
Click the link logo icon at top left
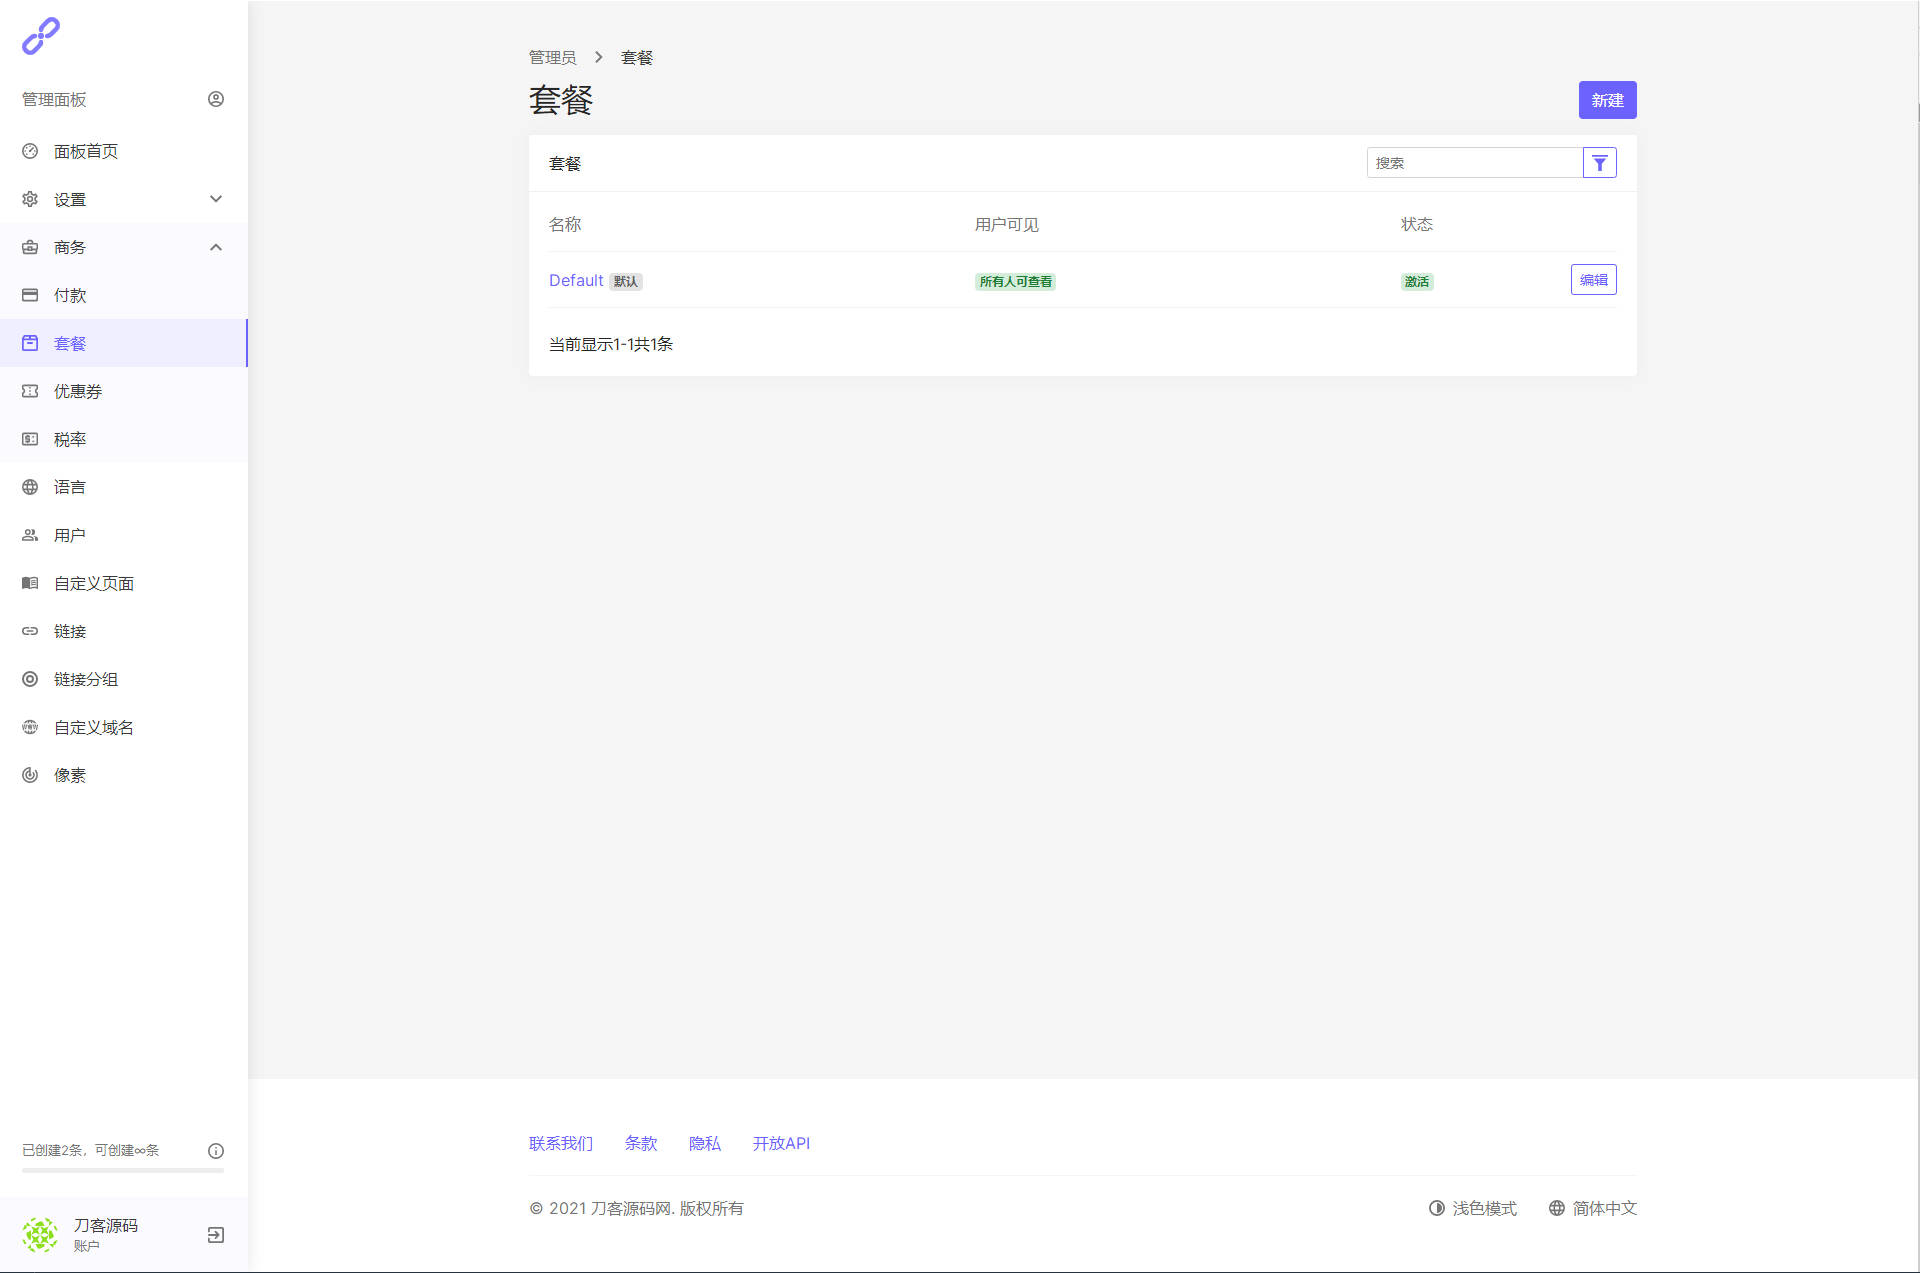click(41, 36)
